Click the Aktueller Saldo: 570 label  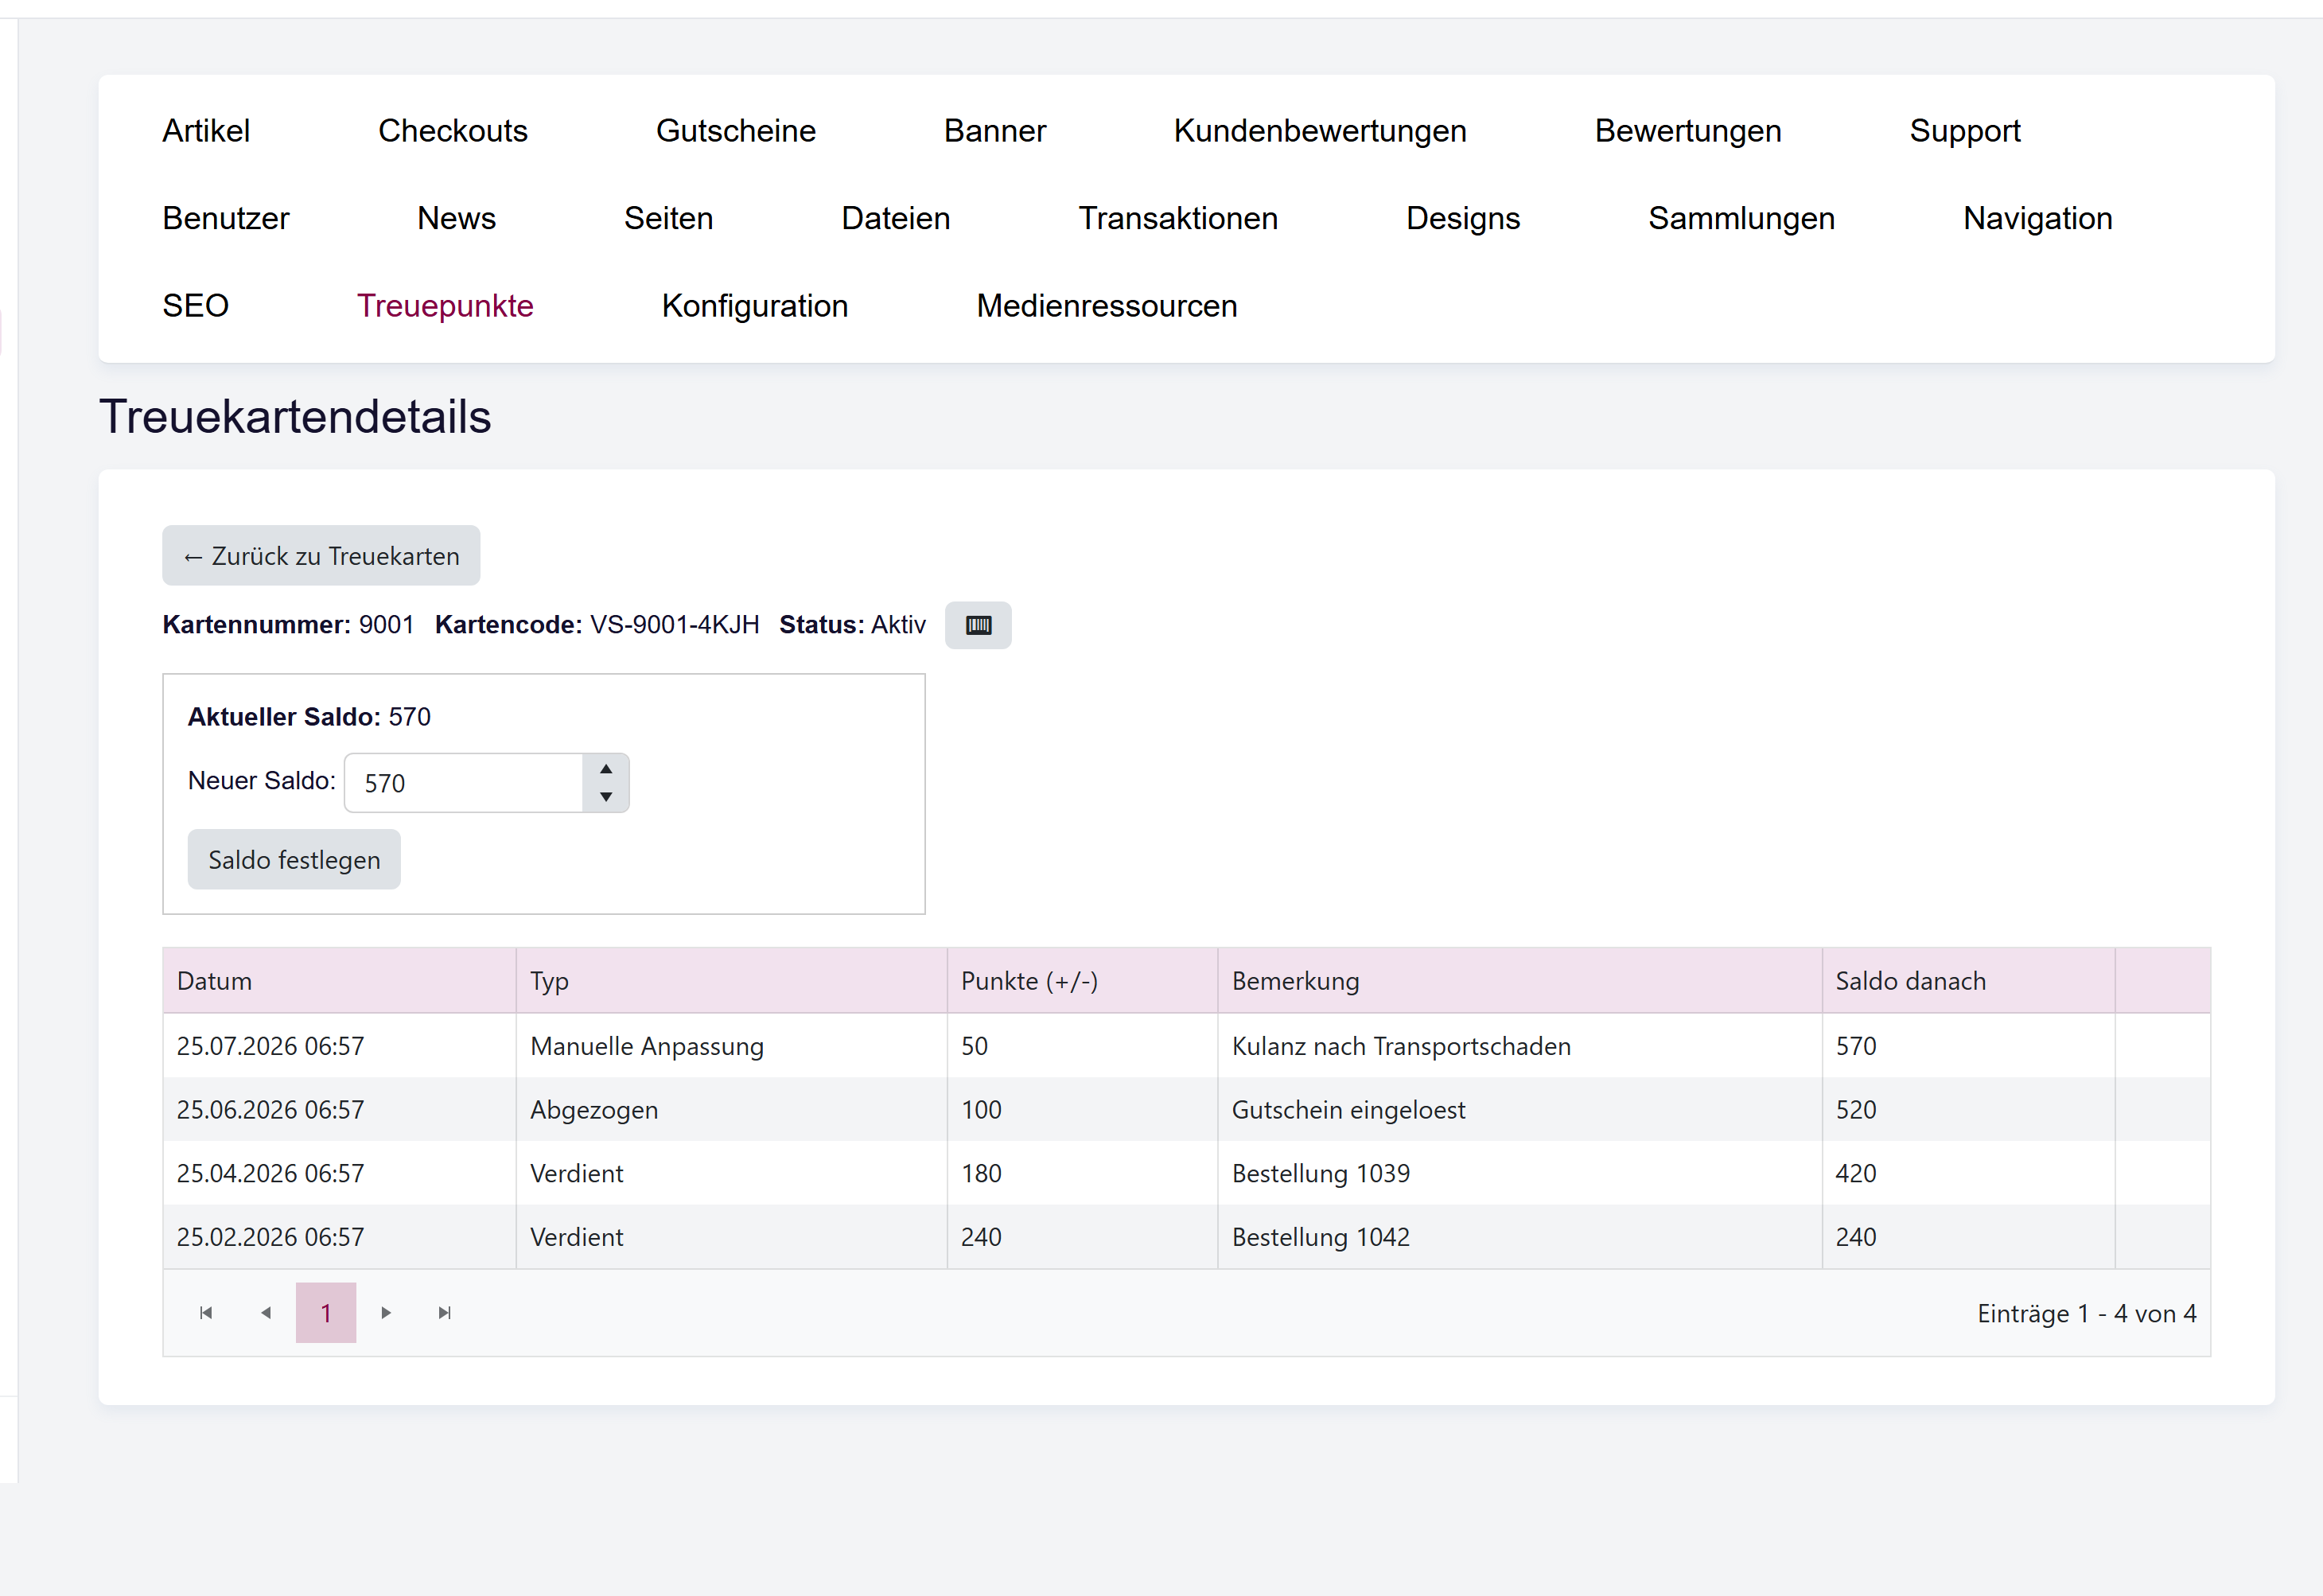(x=309, y=717)
